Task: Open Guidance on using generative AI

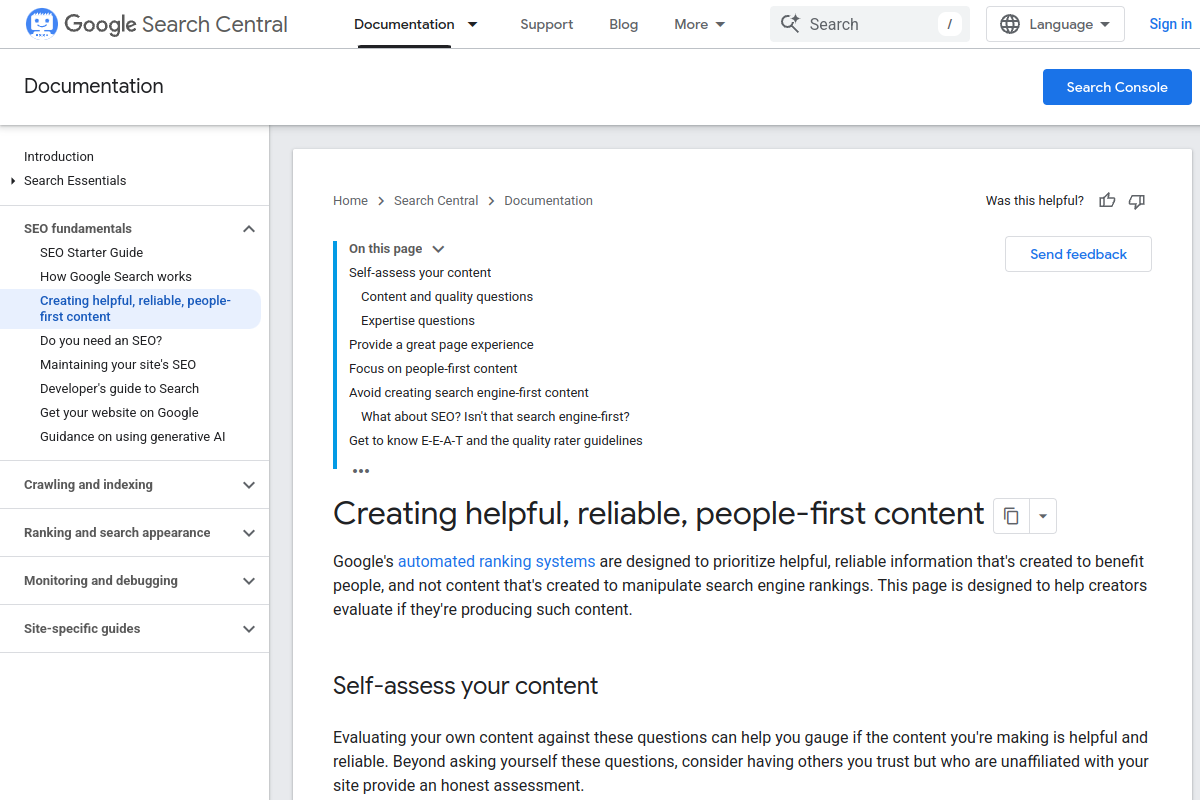Action: click(133, 437)
